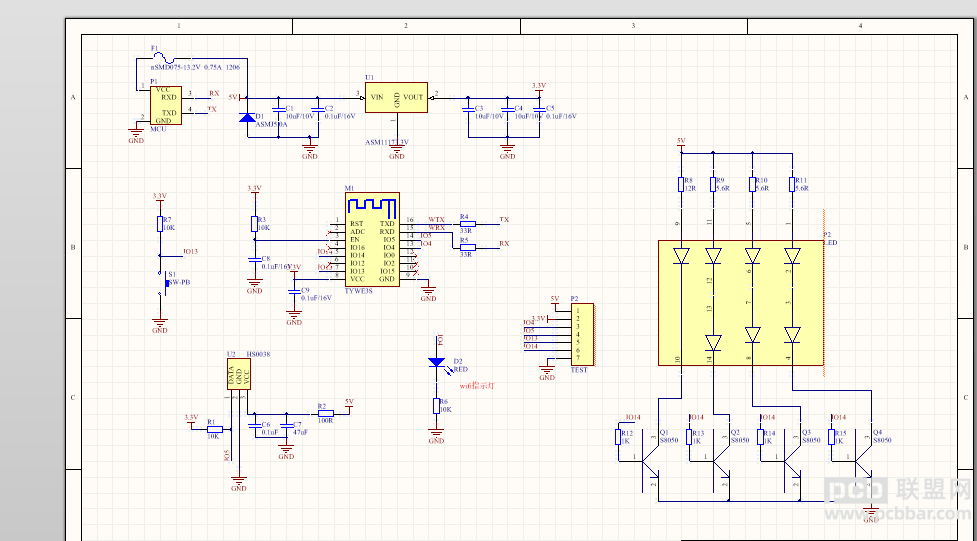977x541 pixels.
Task: Select the U1 ASM1117 voltage regulator
Action: tap(396, 97)
